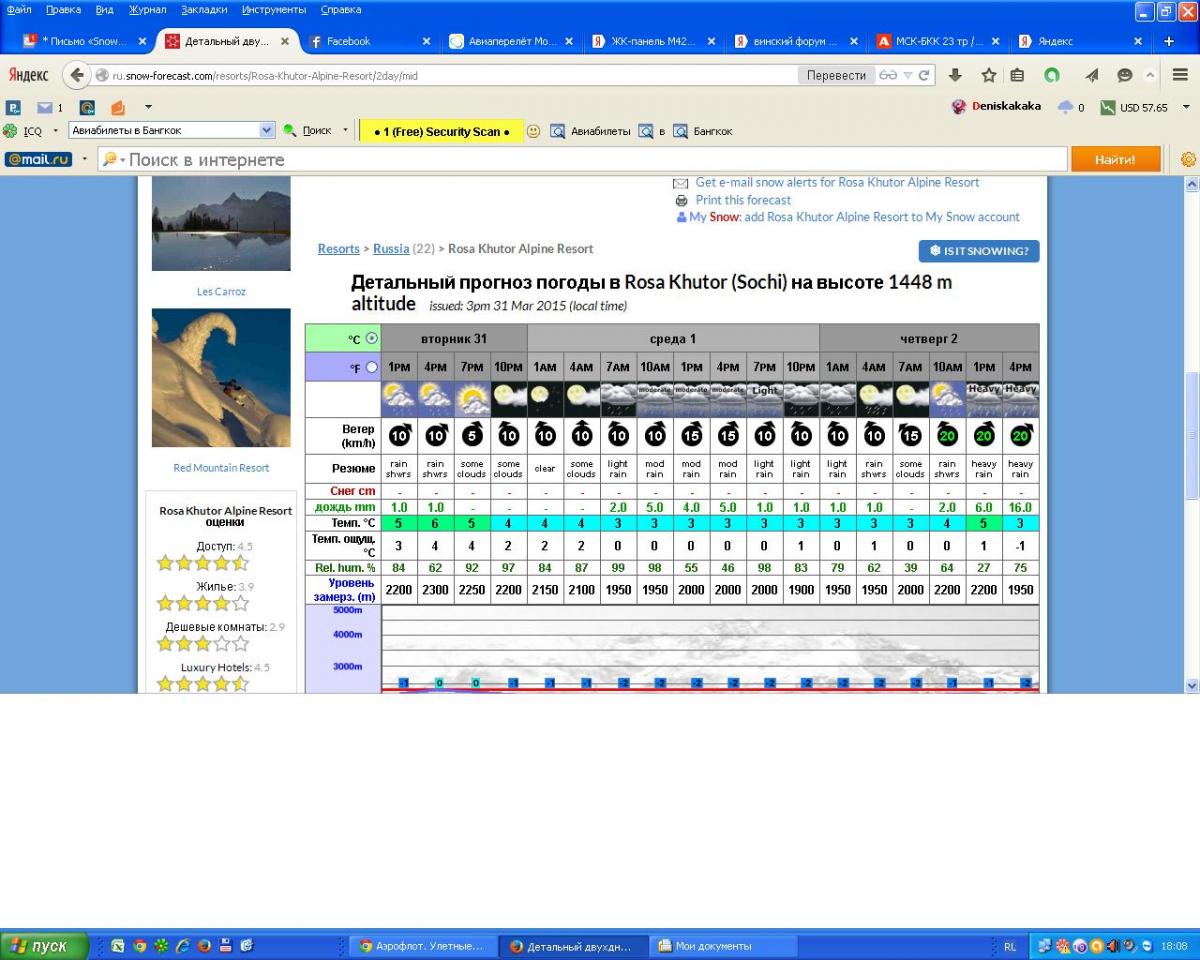Switch to the Письмо «Snow... tab

[85, 41]
